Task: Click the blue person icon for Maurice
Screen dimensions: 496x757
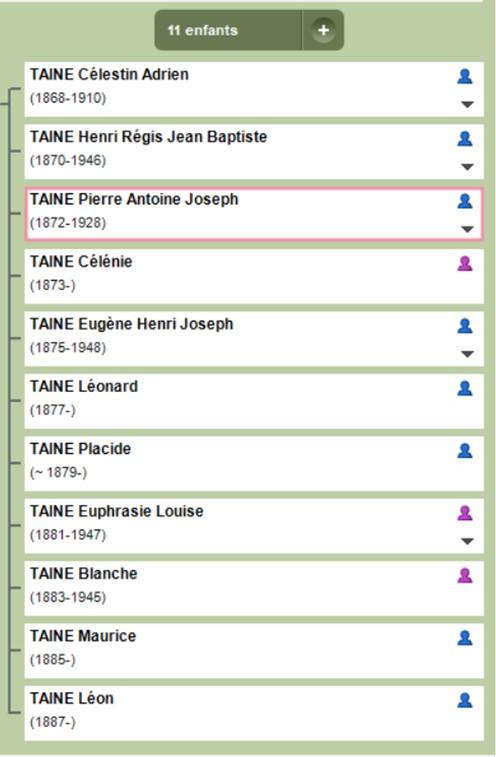Action: click(465, 638)
